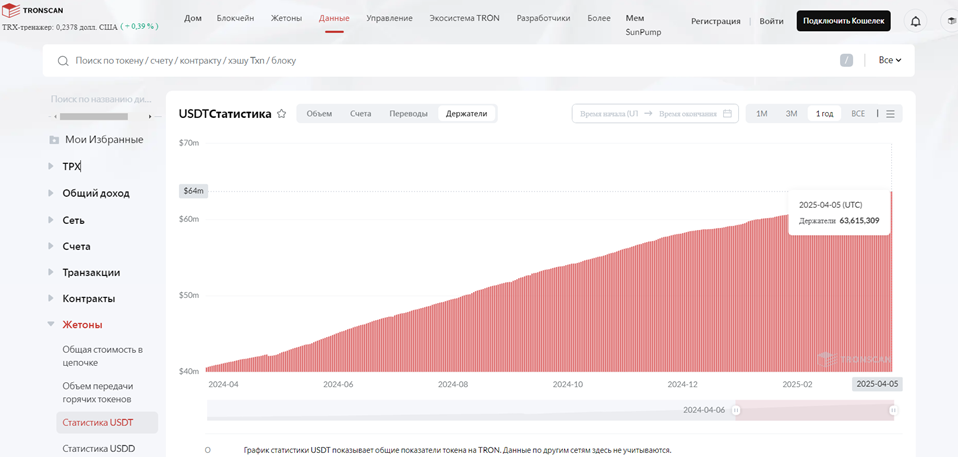Click the Регистрация link

point(715,21)
